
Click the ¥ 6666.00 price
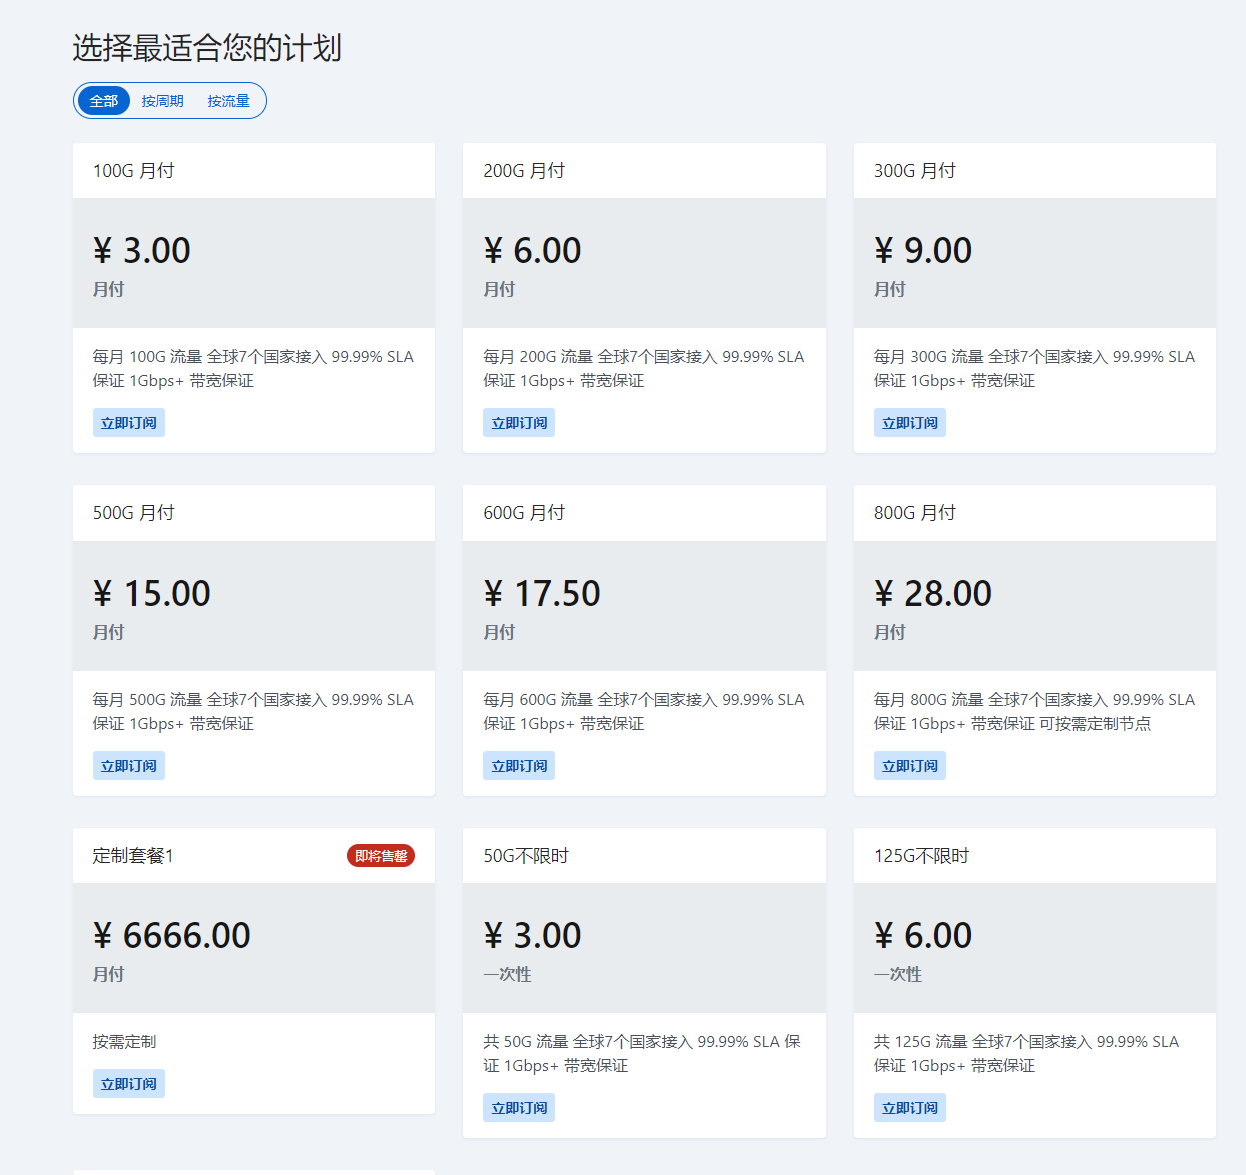[x=172, y=936]
